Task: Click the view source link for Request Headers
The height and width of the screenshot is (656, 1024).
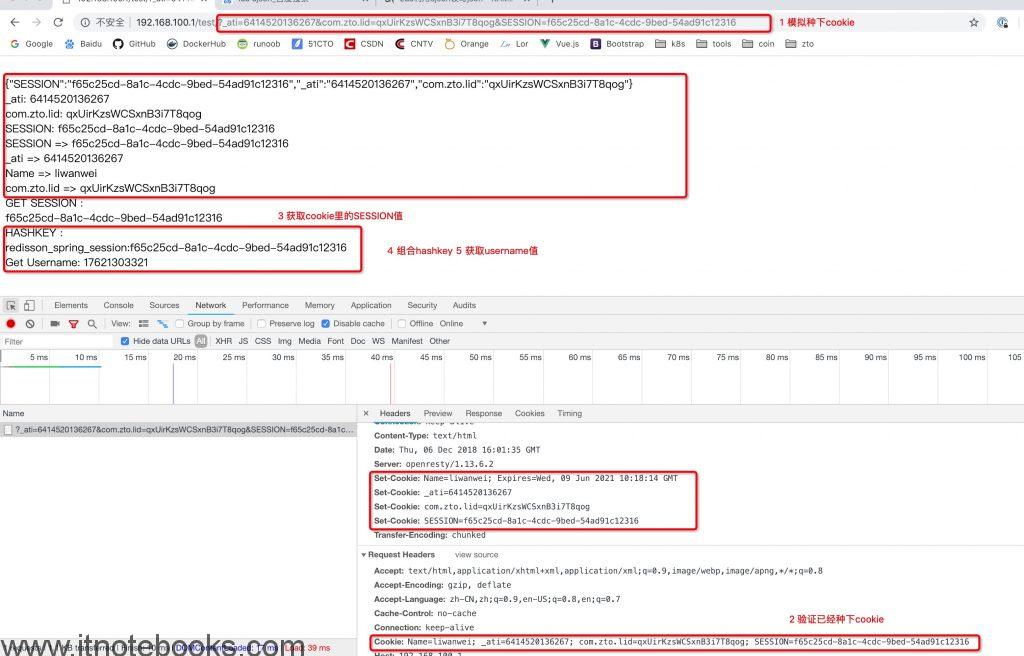Action: [x=476, y=555]
